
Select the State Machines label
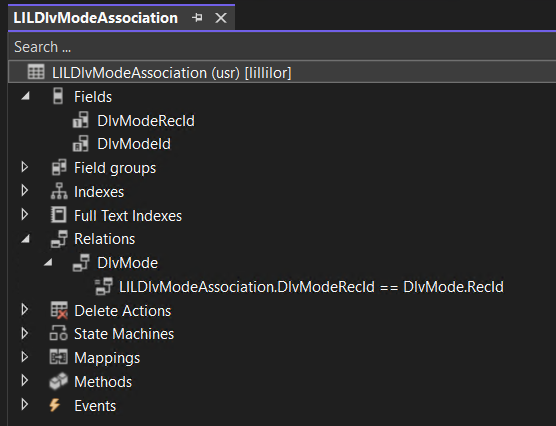pyautogui.click(x=124, y=334)
